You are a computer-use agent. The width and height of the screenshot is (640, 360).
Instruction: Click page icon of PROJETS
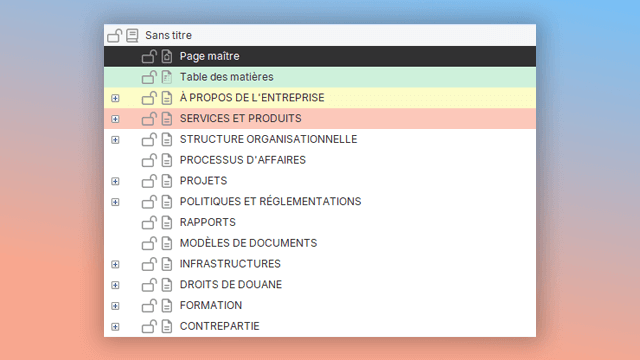click(167, 181)
